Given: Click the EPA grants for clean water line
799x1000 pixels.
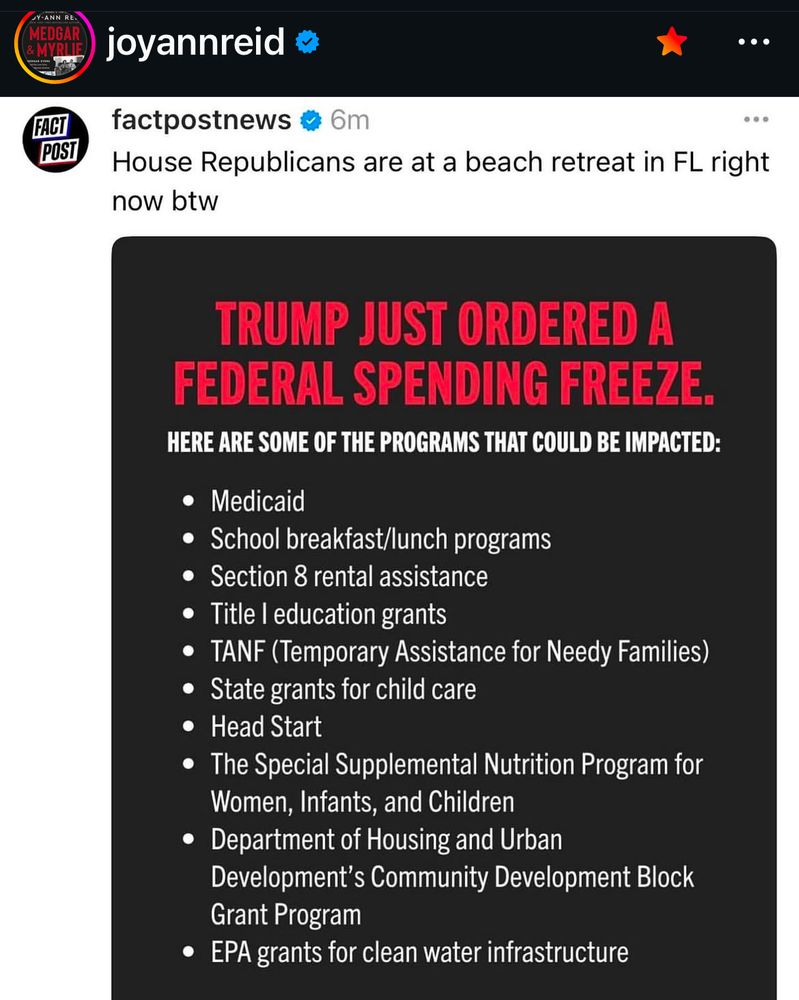Looking at the screenshot, I should click(419, 951).
